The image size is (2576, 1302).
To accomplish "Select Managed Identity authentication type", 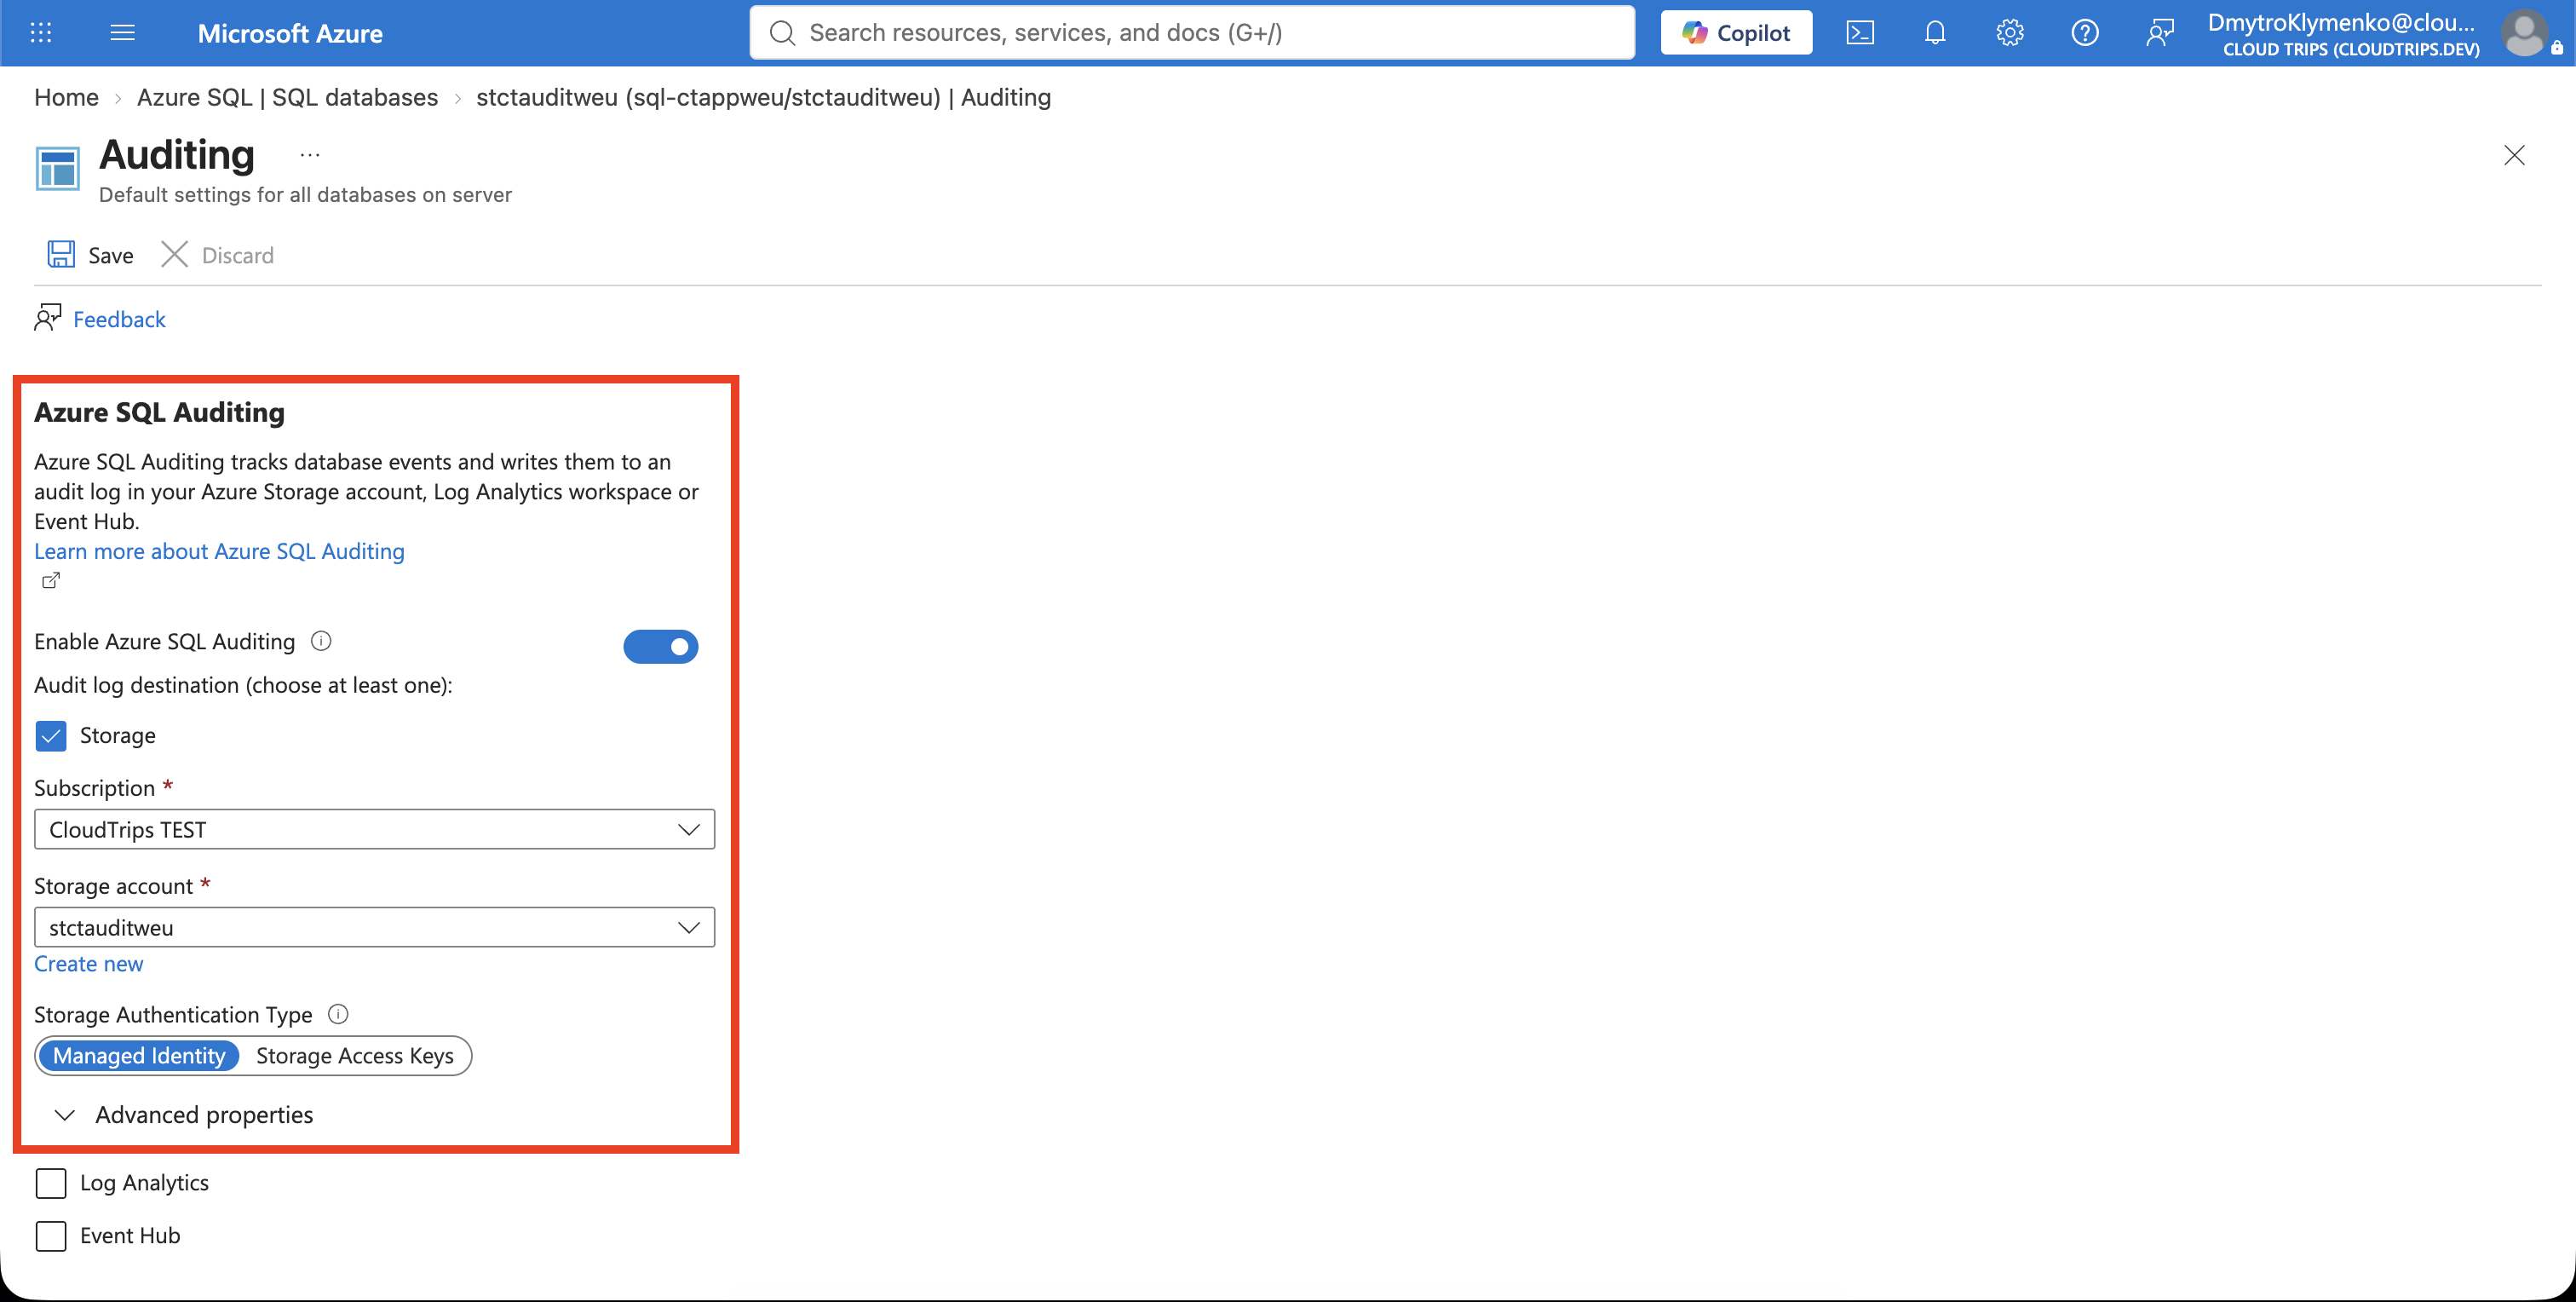I will (139, 1056).
